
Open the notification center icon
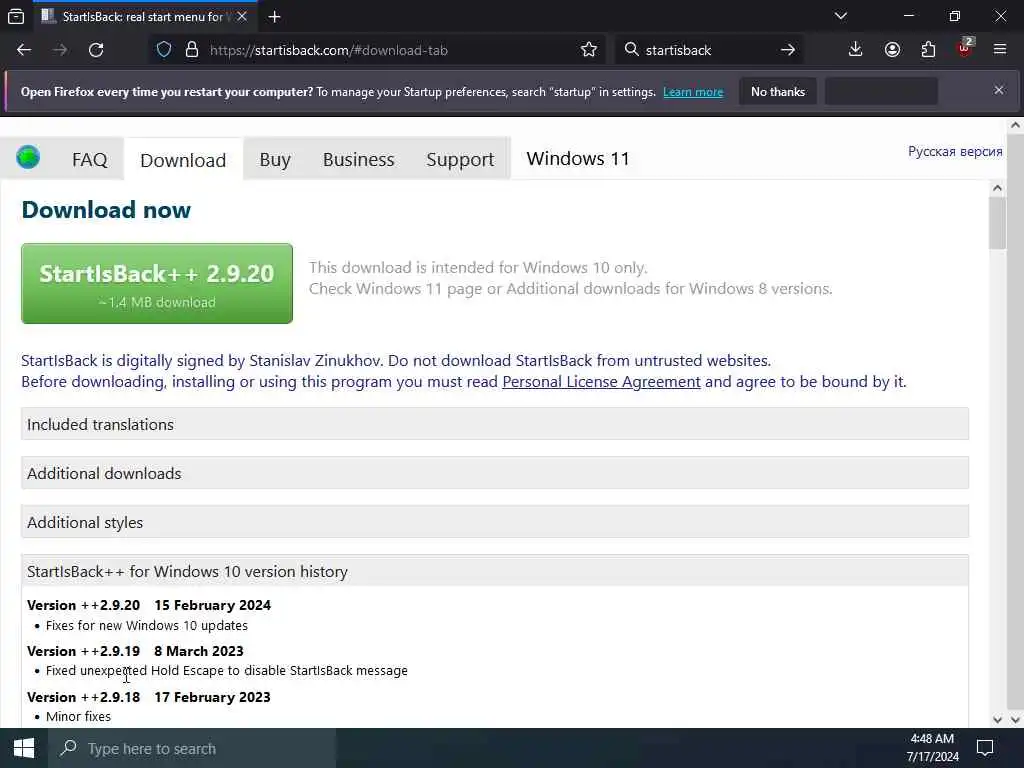click(x=985, y=748)
